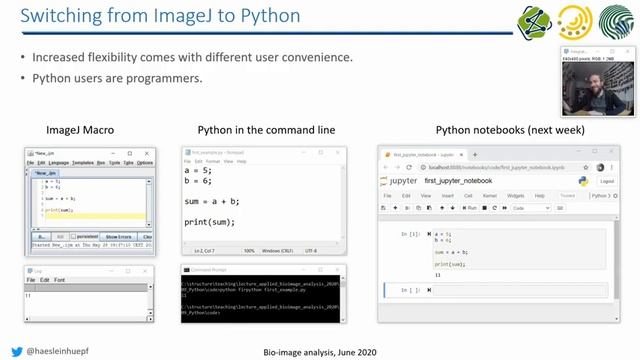Open Tools menu in ImageJ macro editor
The width and height of the screenshot is (640, 360).
115,163
